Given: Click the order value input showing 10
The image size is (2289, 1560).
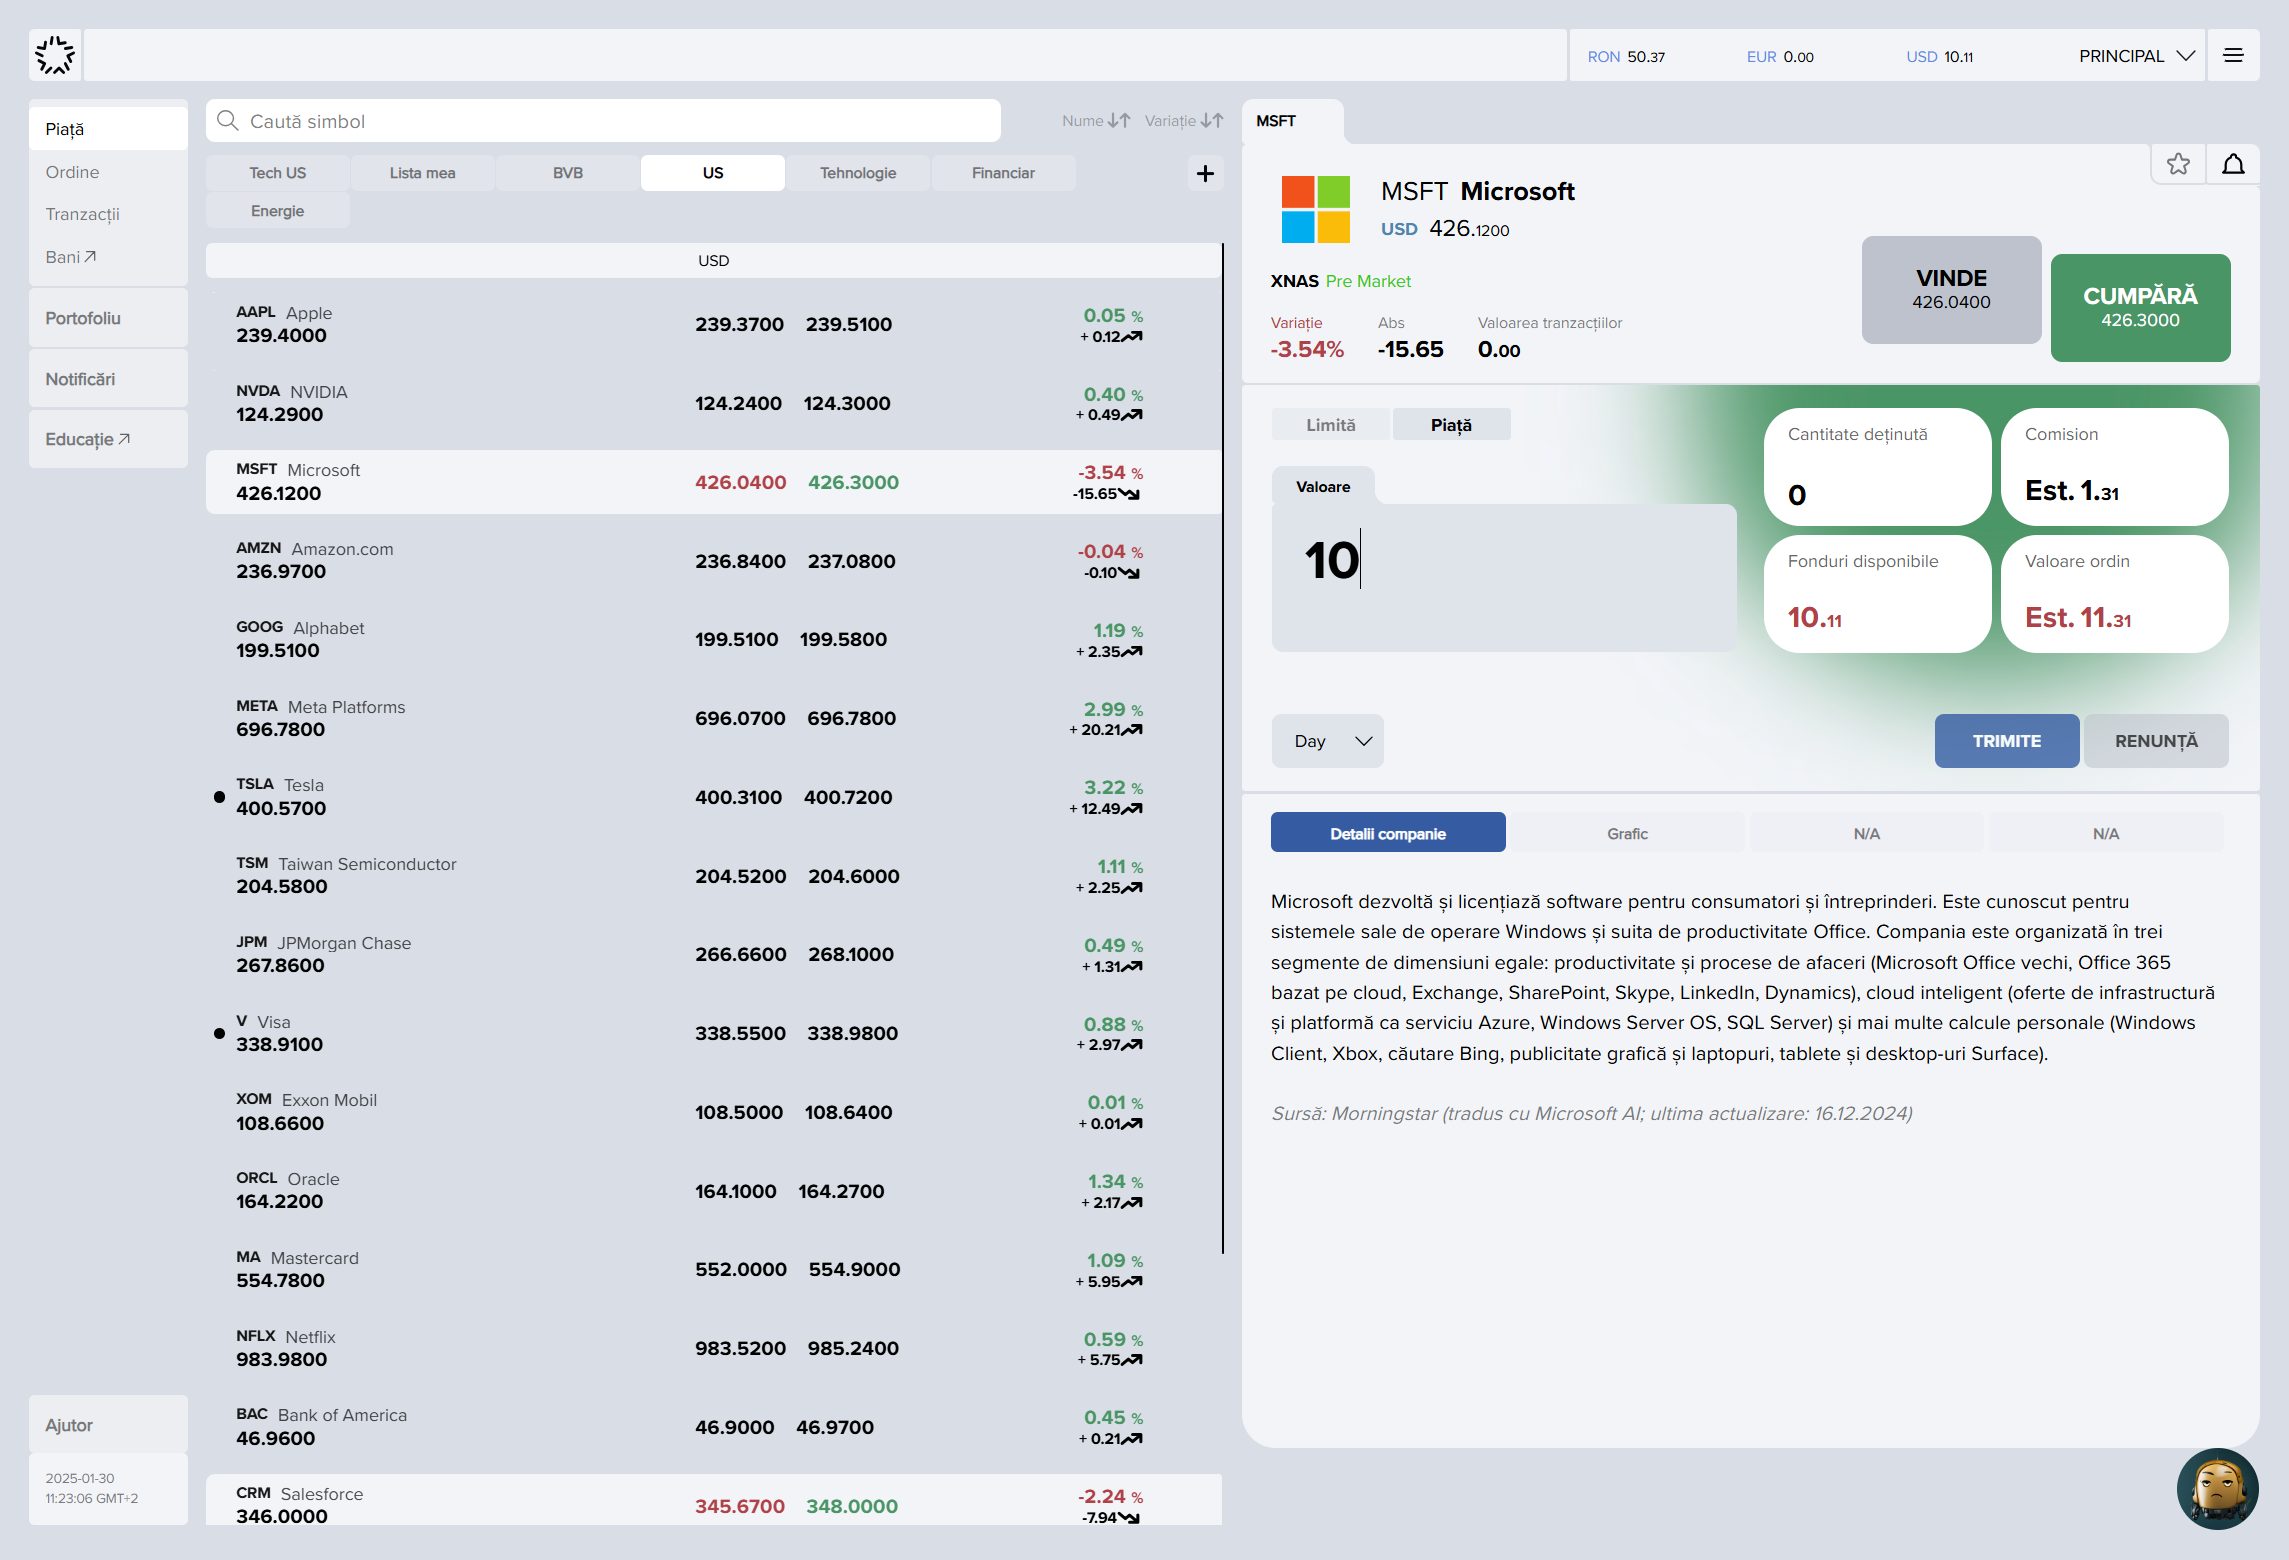Looking at the screenshot, I should 1504,577.
